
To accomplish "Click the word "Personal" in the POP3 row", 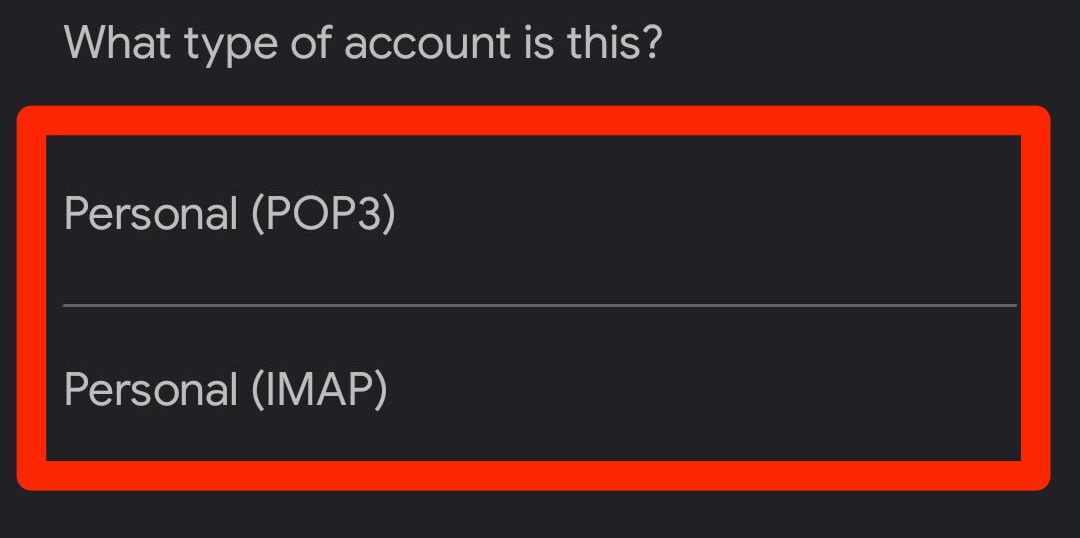I will tap(151, 215).
